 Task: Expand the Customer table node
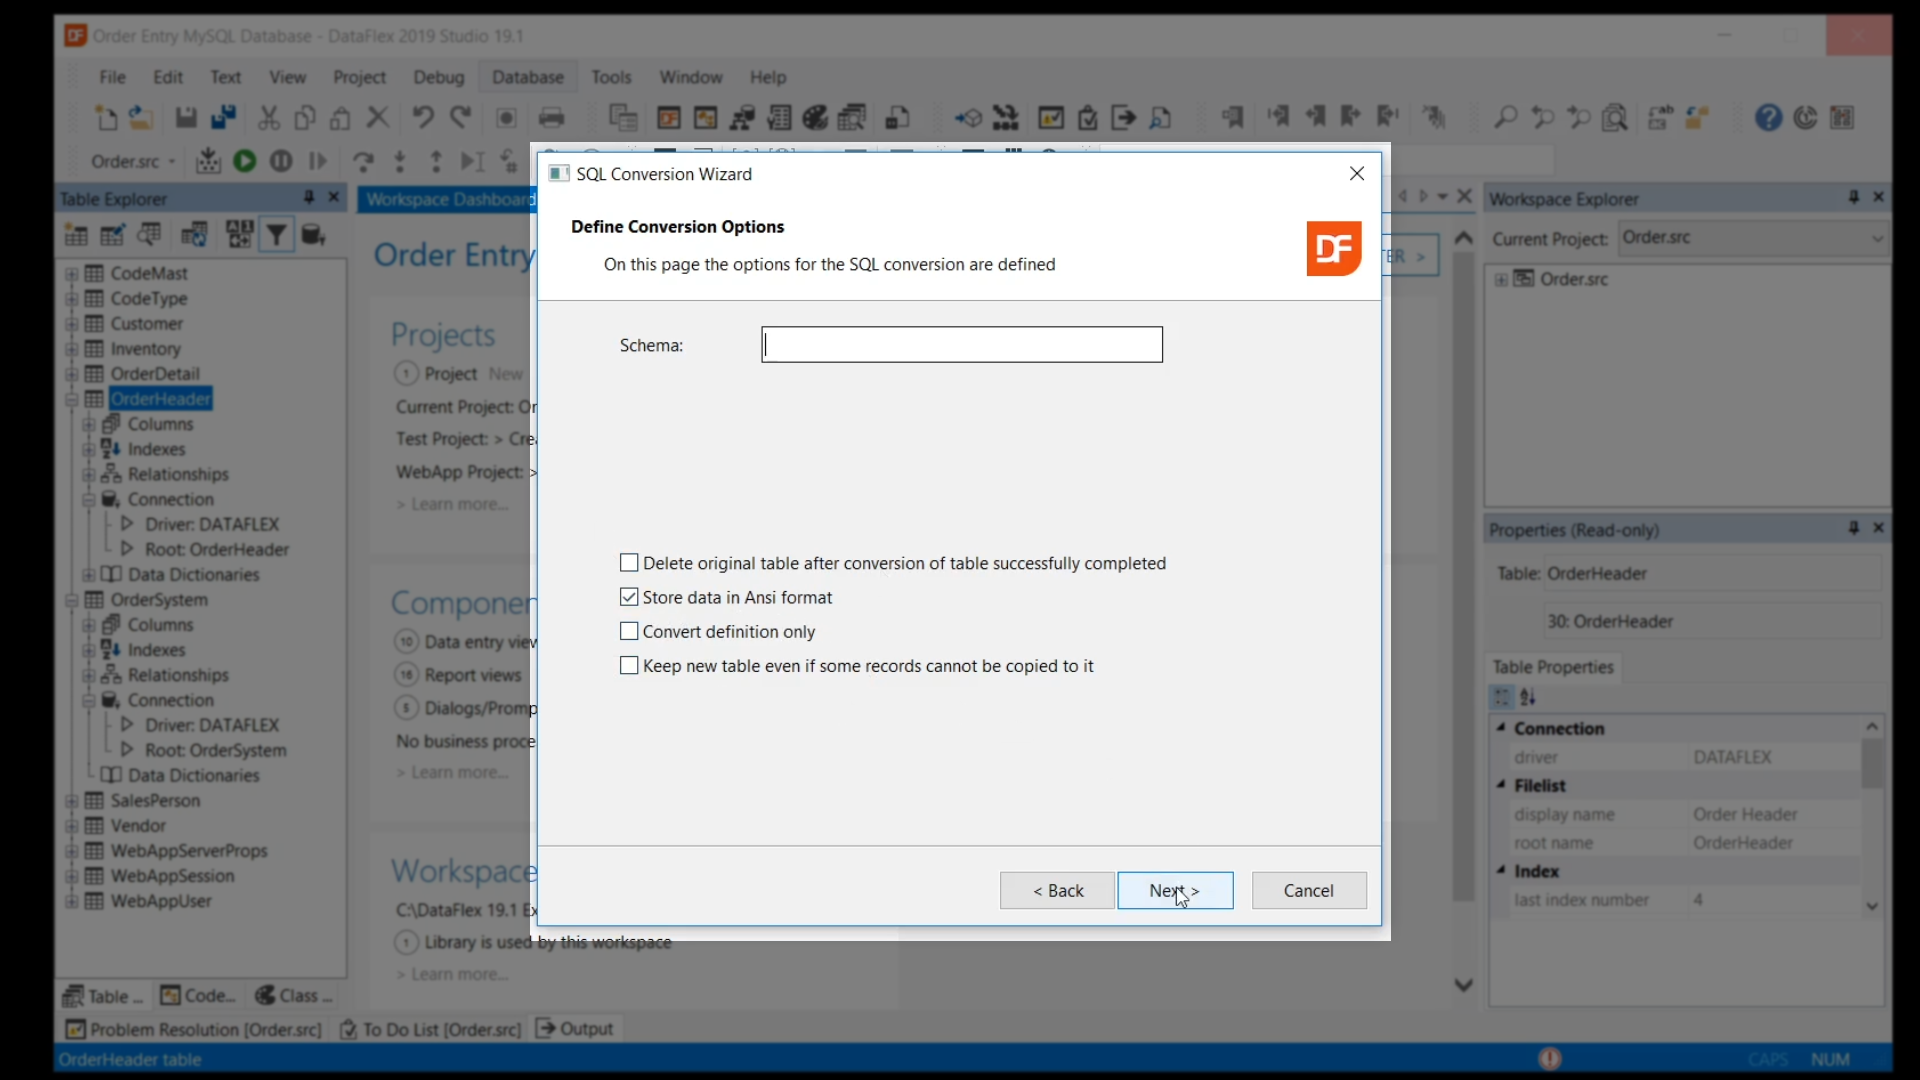click(71, 324)
